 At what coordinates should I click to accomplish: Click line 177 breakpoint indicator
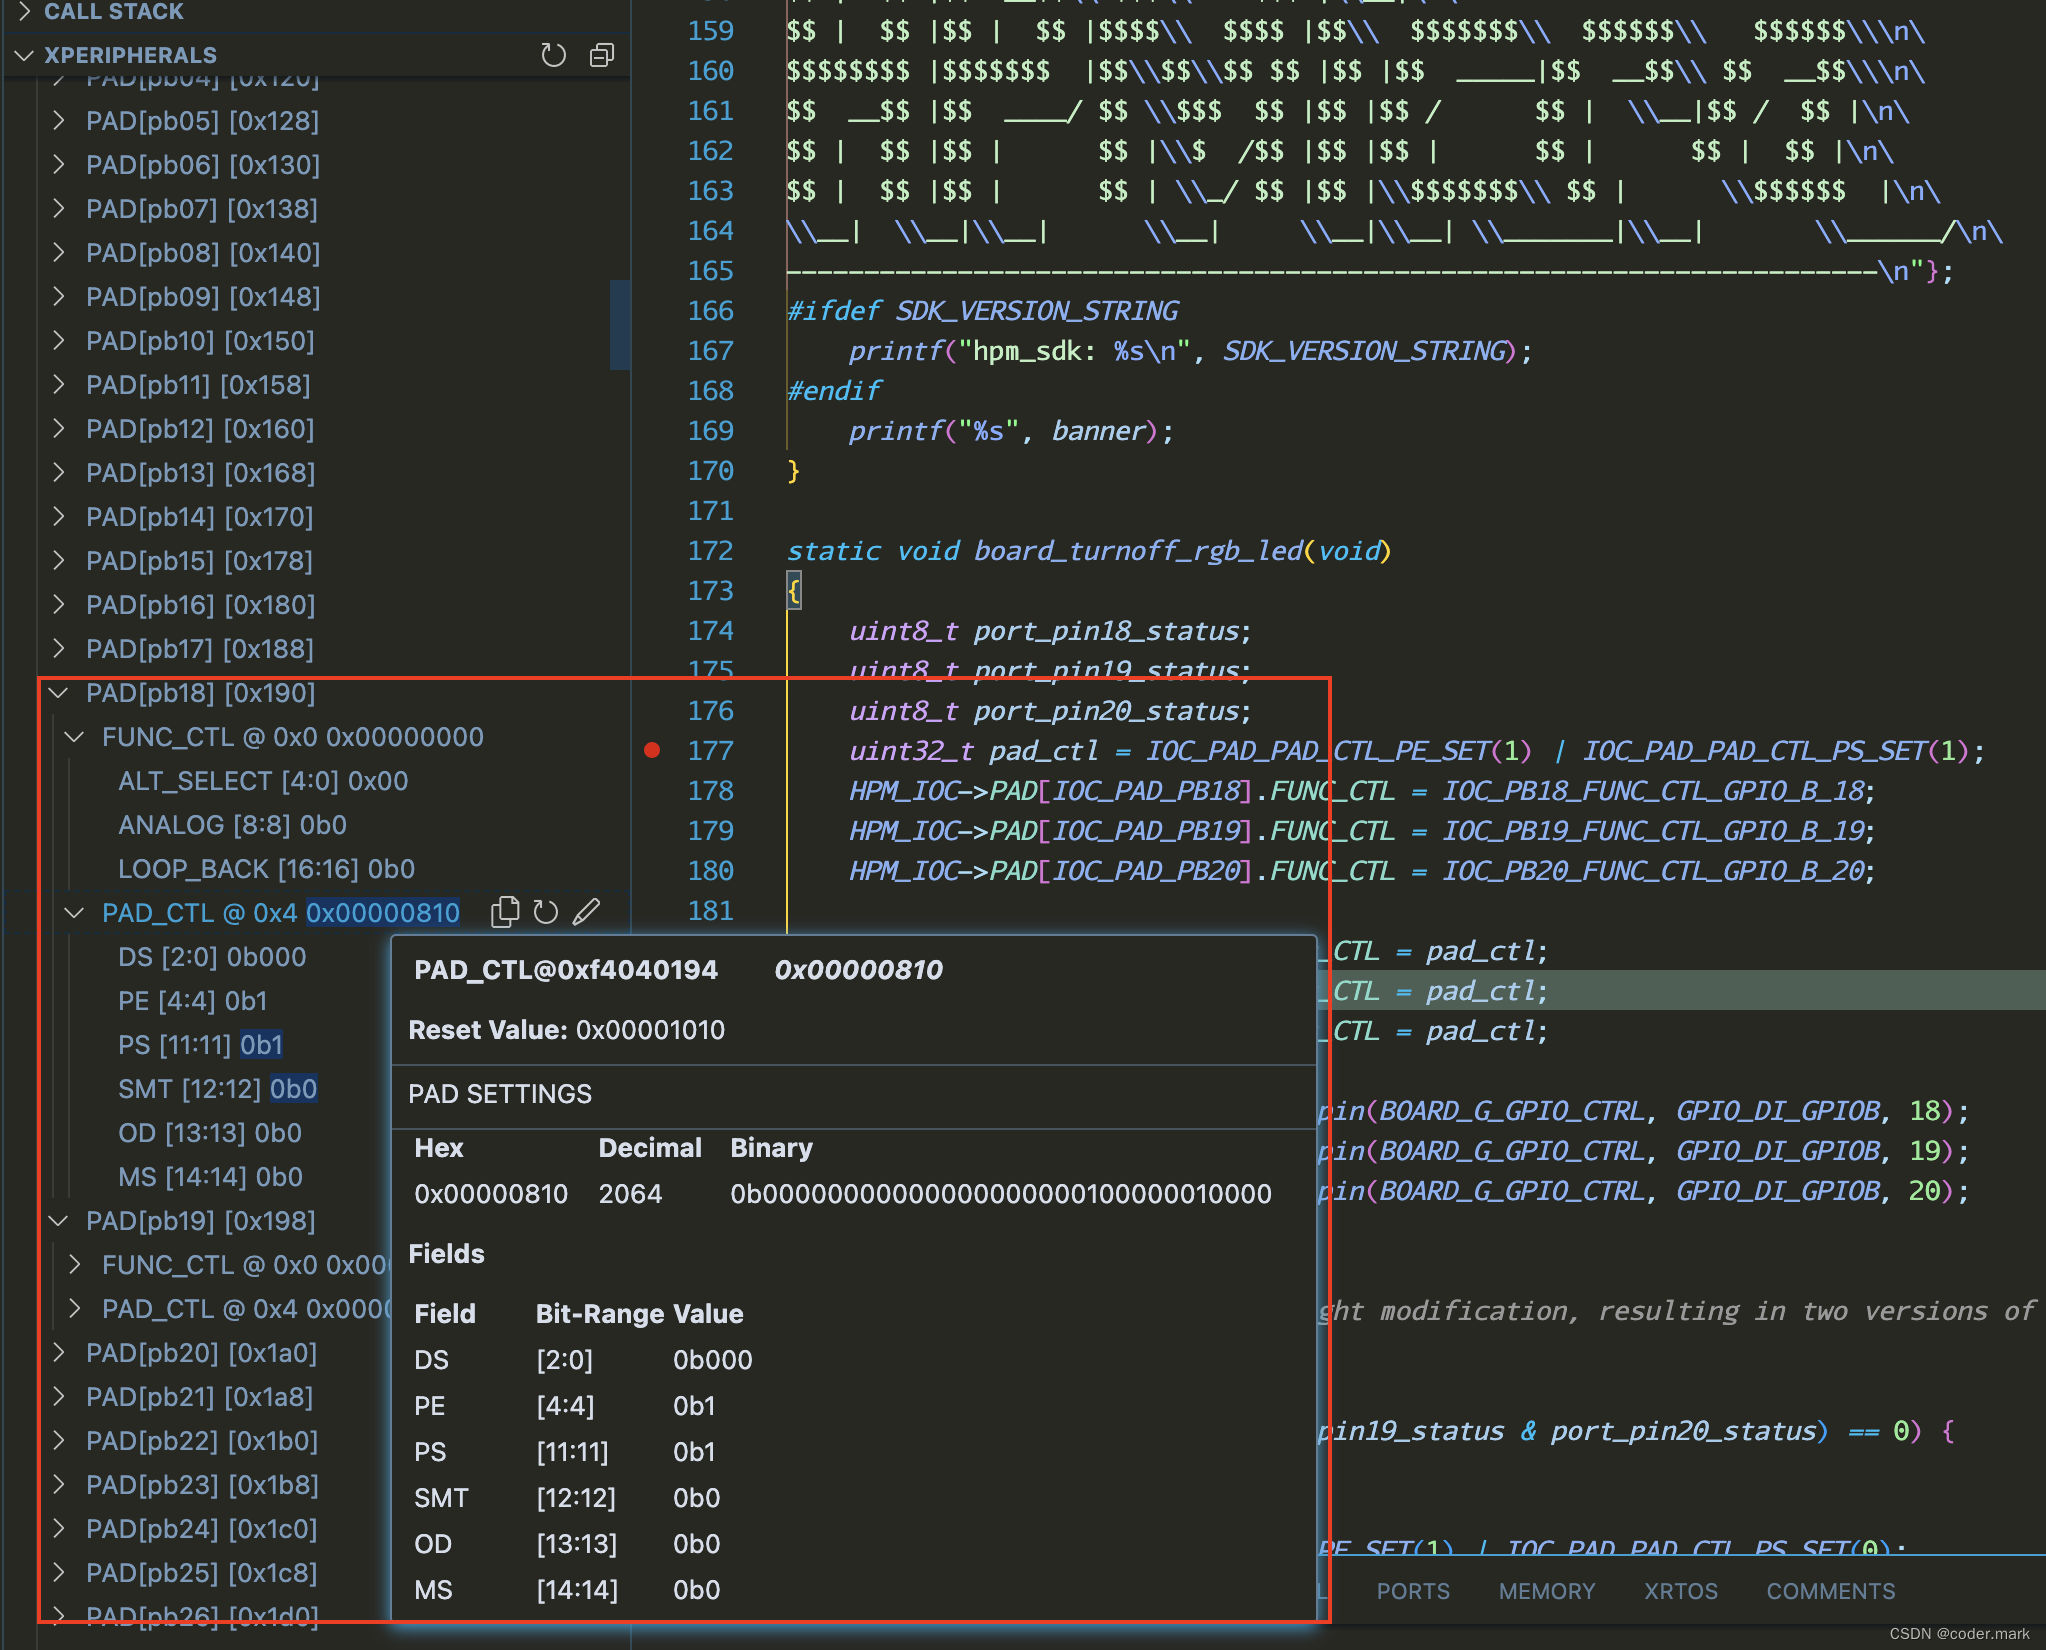(x=655, y=751)
